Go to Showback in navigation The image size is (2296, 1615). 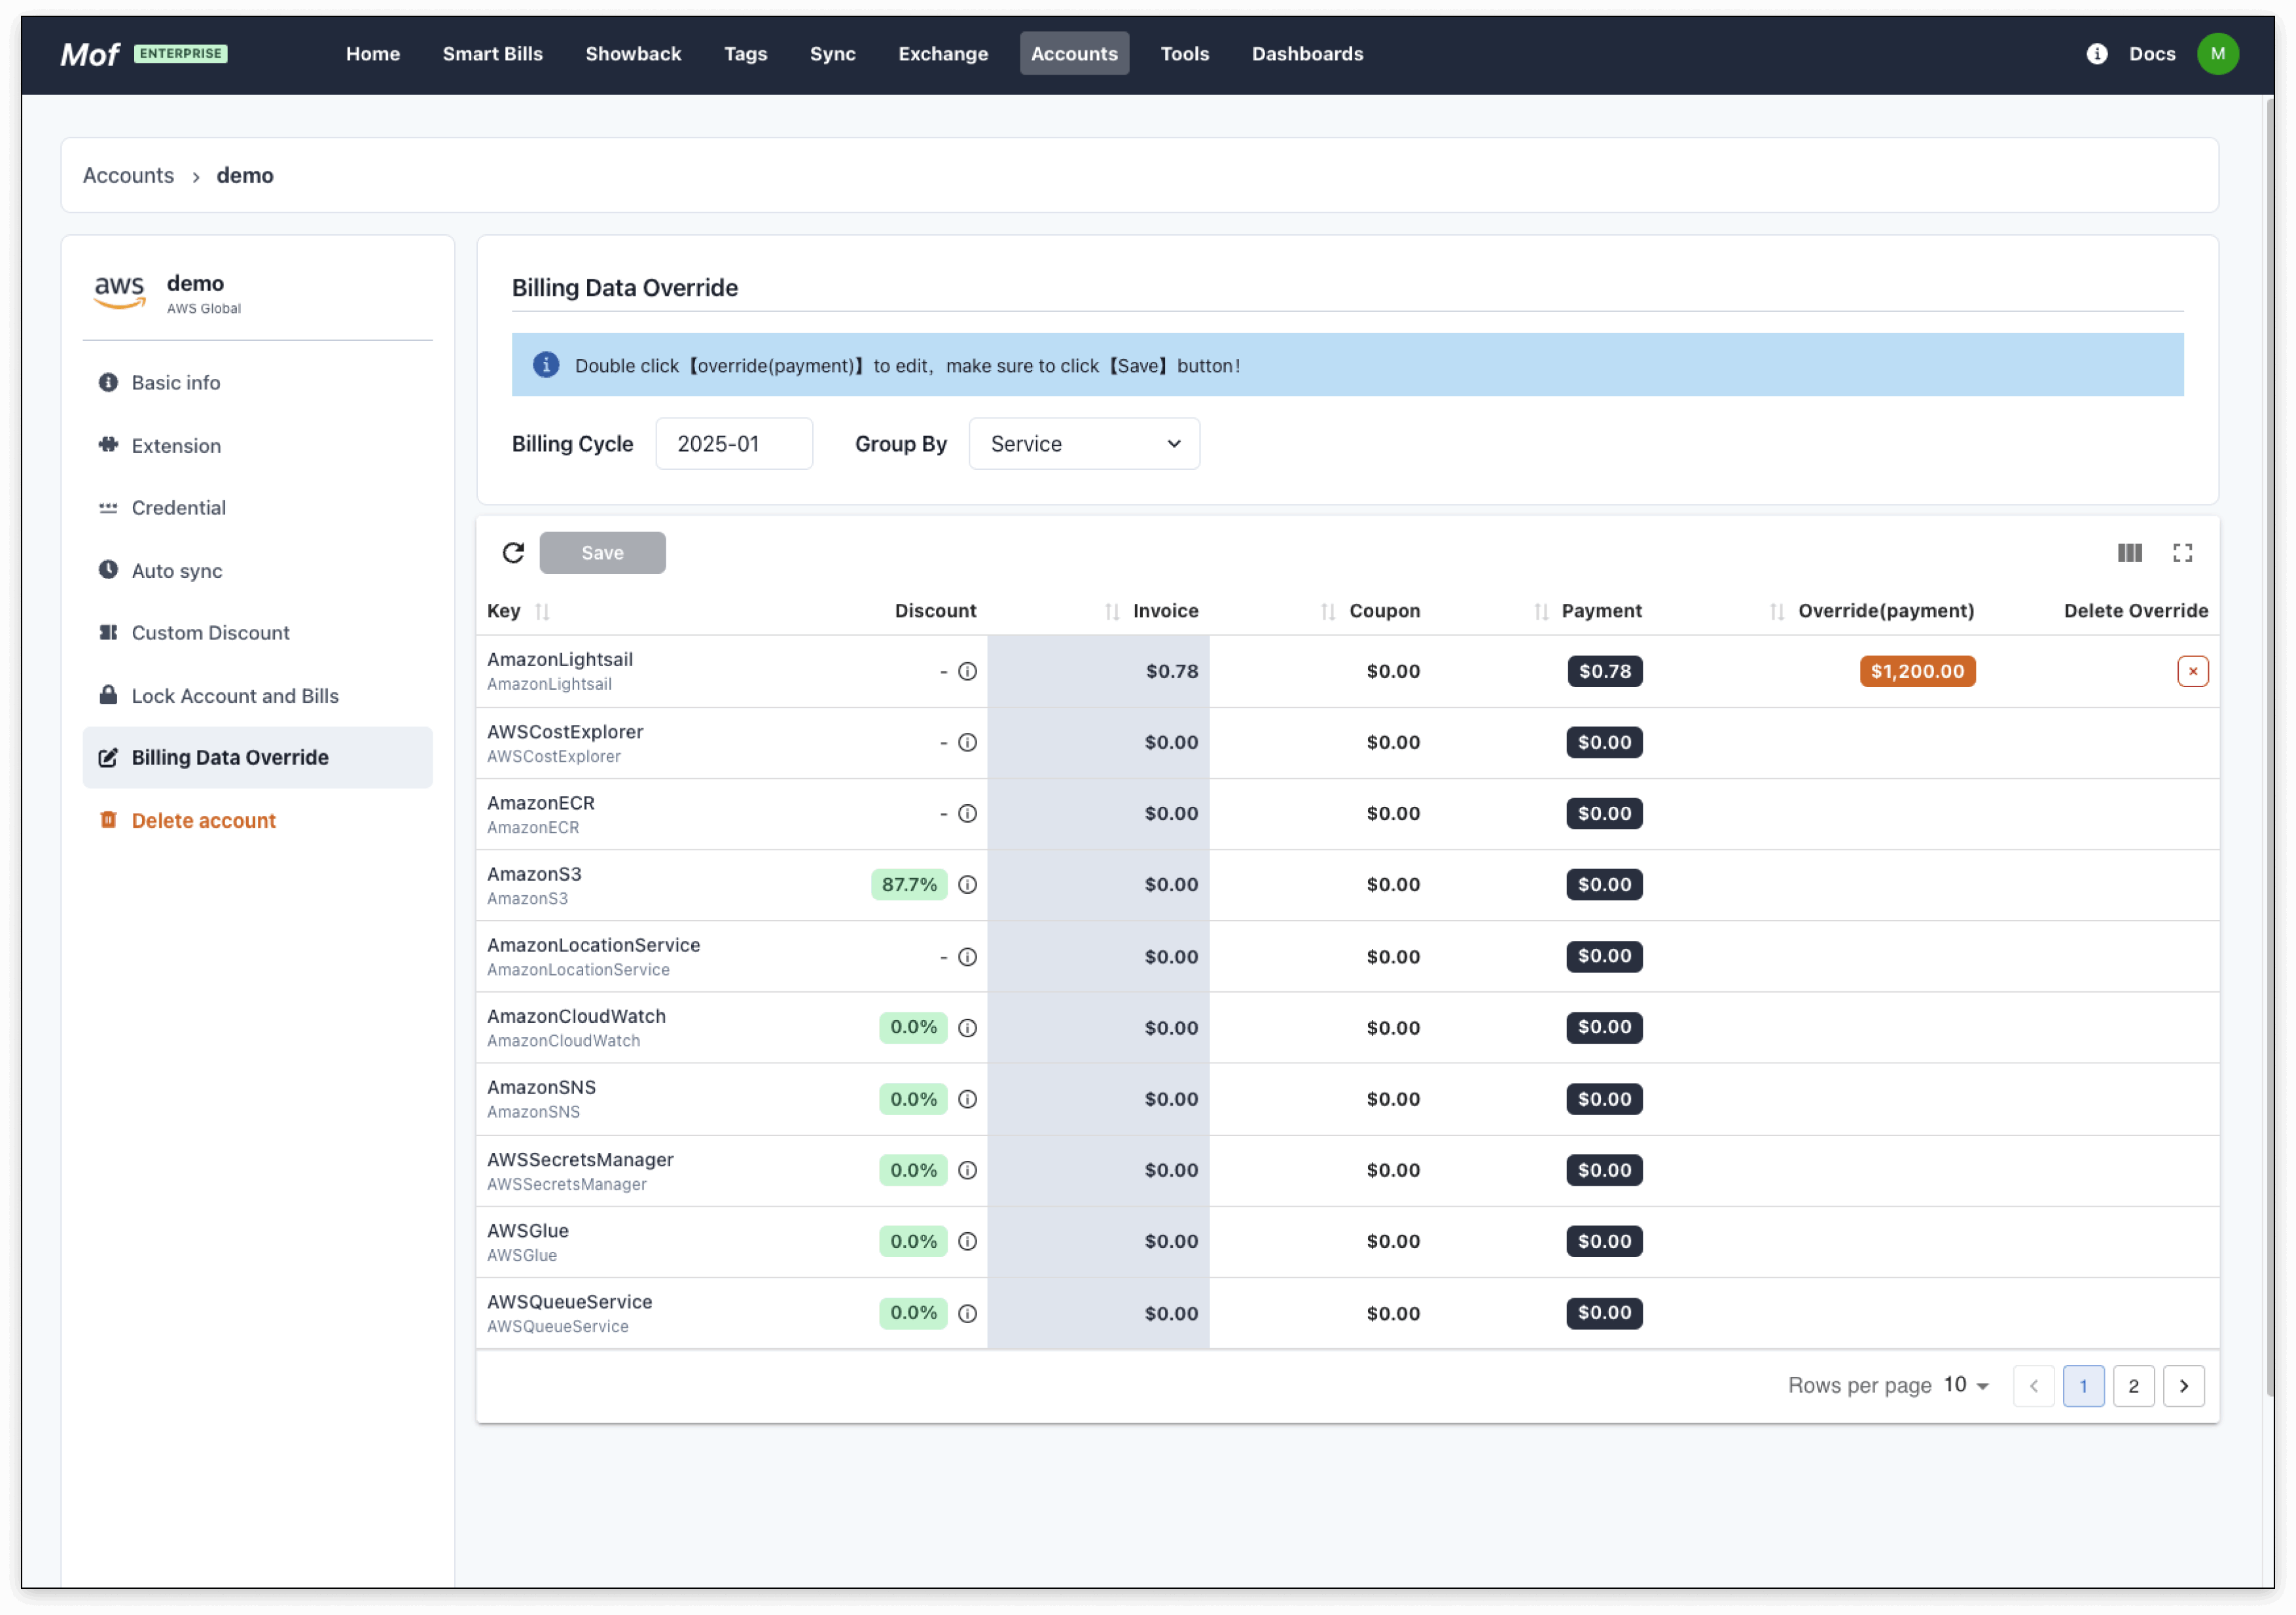[x=633, y=54]
